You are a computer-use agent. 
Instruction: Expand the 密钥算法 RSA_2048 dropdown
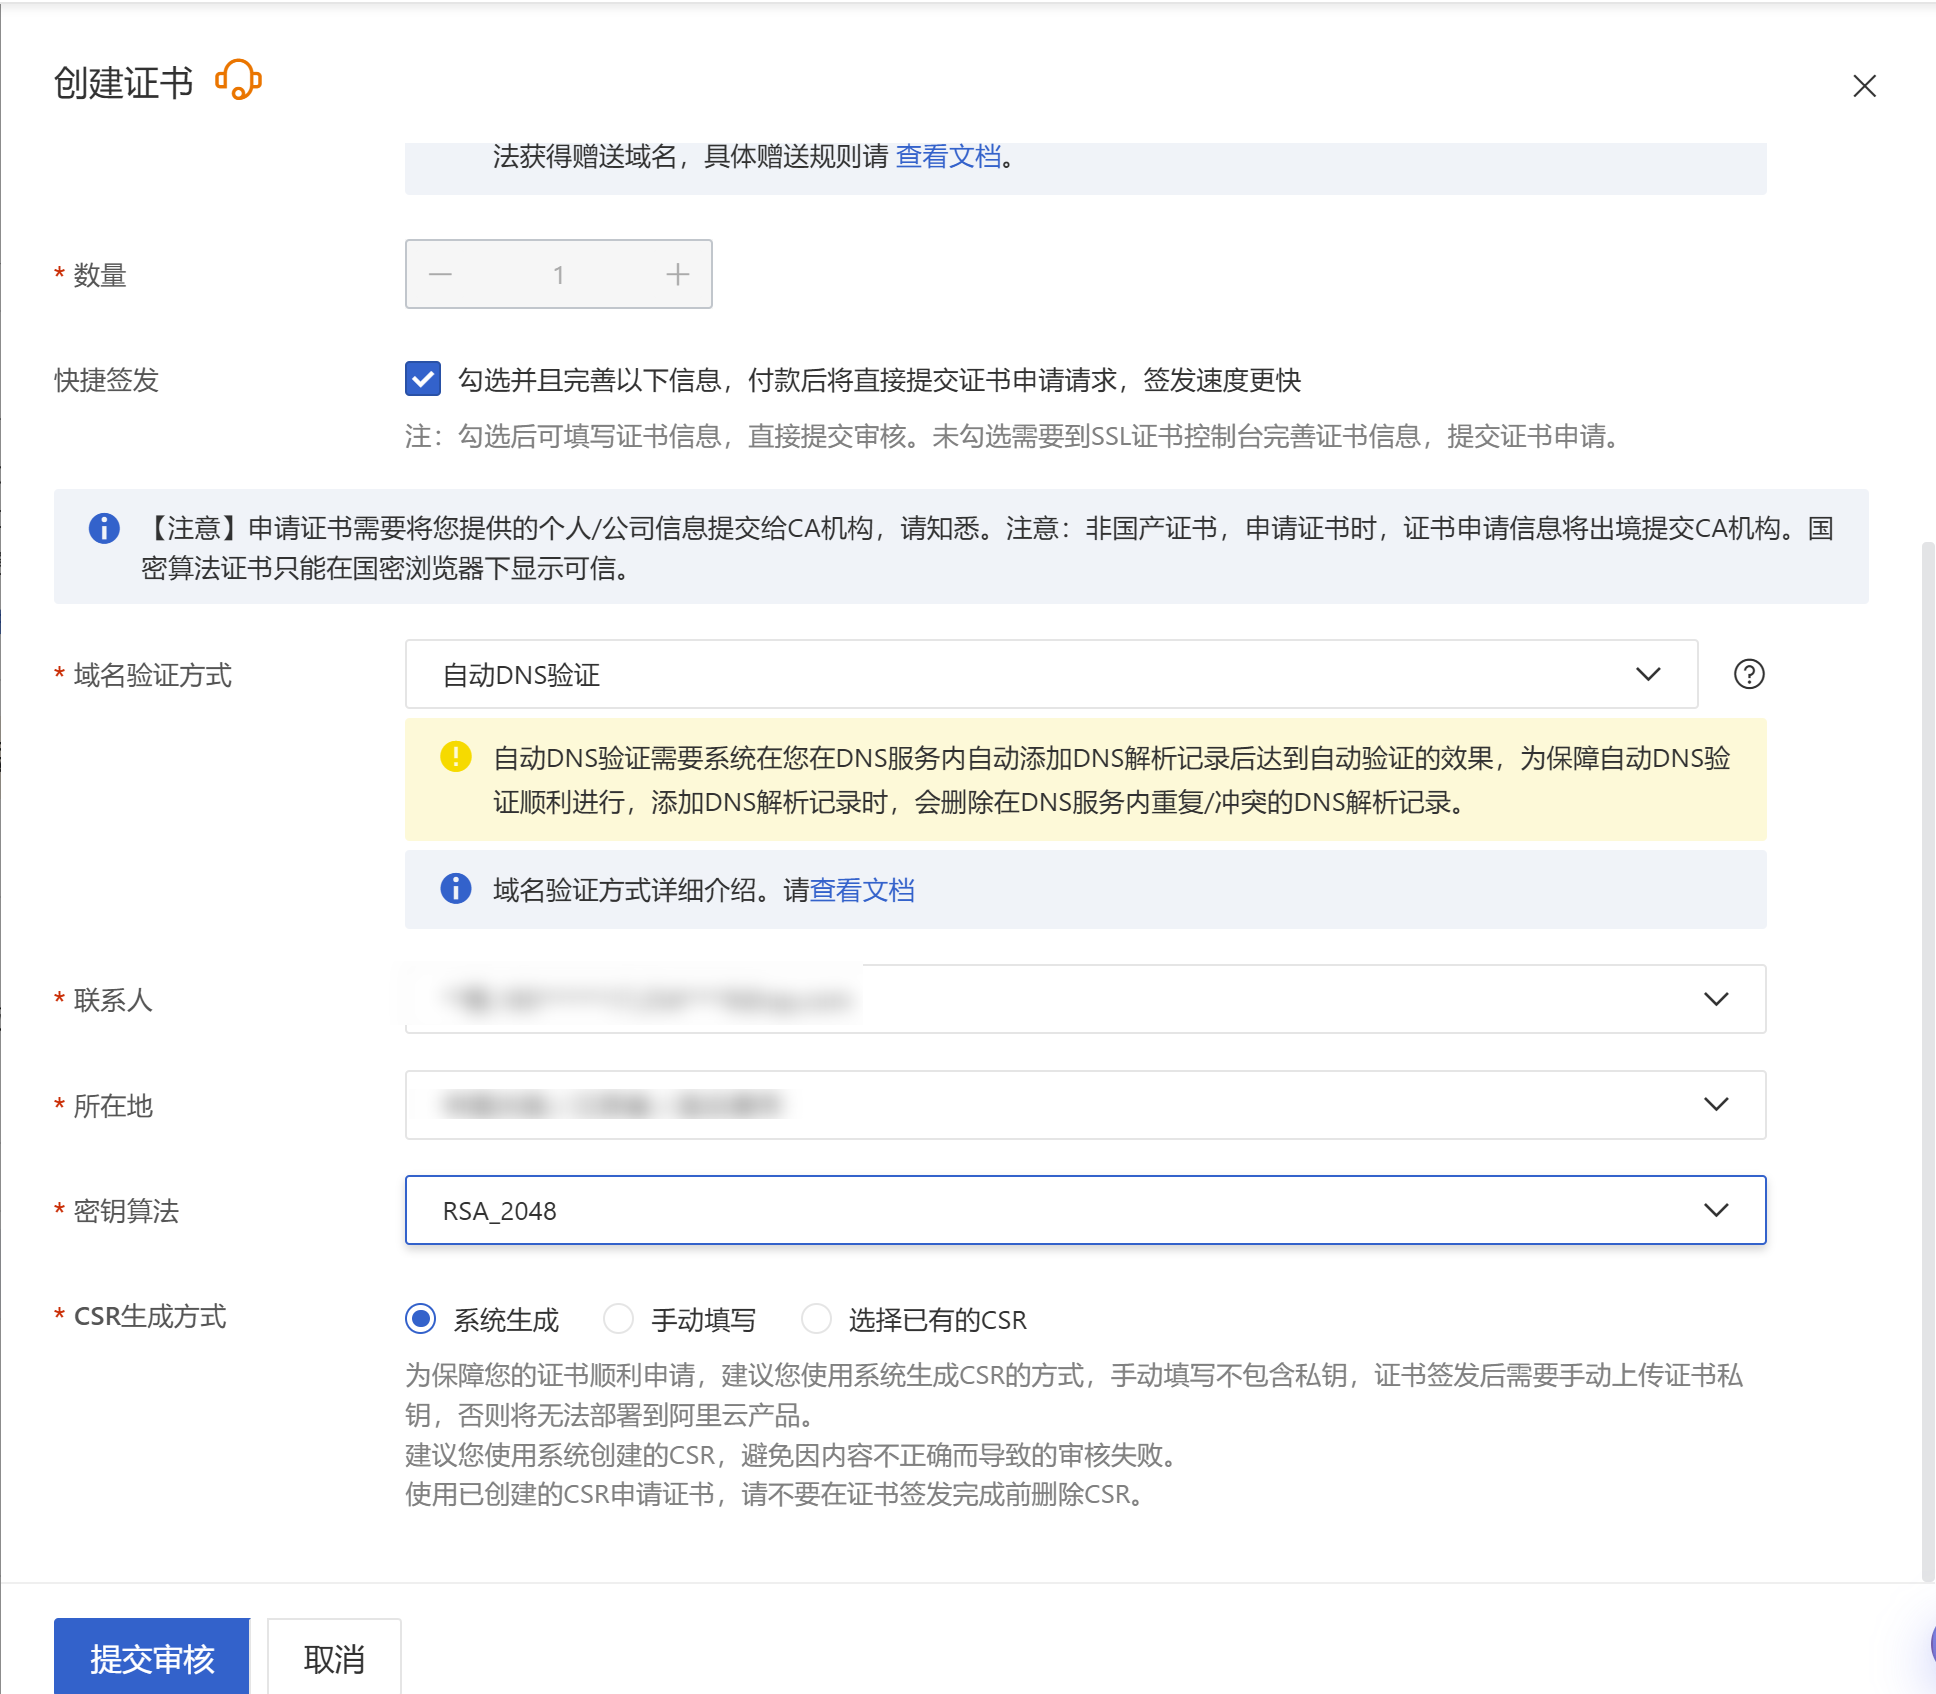(x=1085, y=1210)
